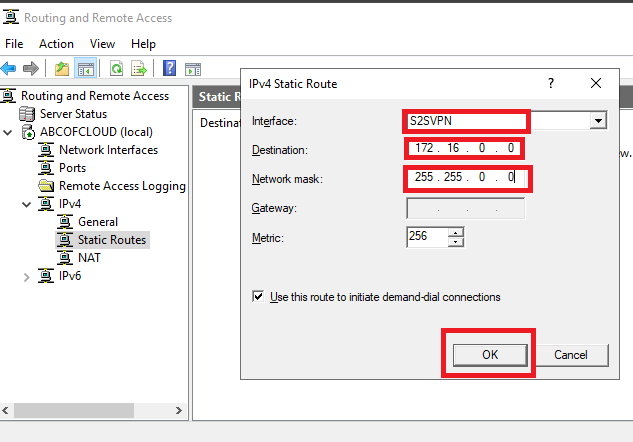Click Show/Hide Action Pane toolbar icon
This screenshot has height=442, width=633.
(x=192, y=69)
